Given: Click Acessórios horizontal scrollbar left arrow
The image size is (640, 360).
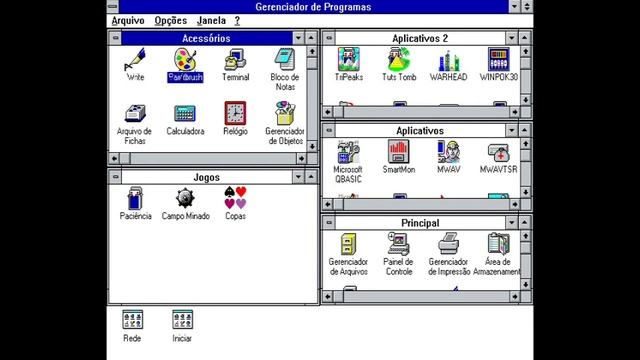Looking at the screenshot, I should pyautogui.click(x=114, y=158).
